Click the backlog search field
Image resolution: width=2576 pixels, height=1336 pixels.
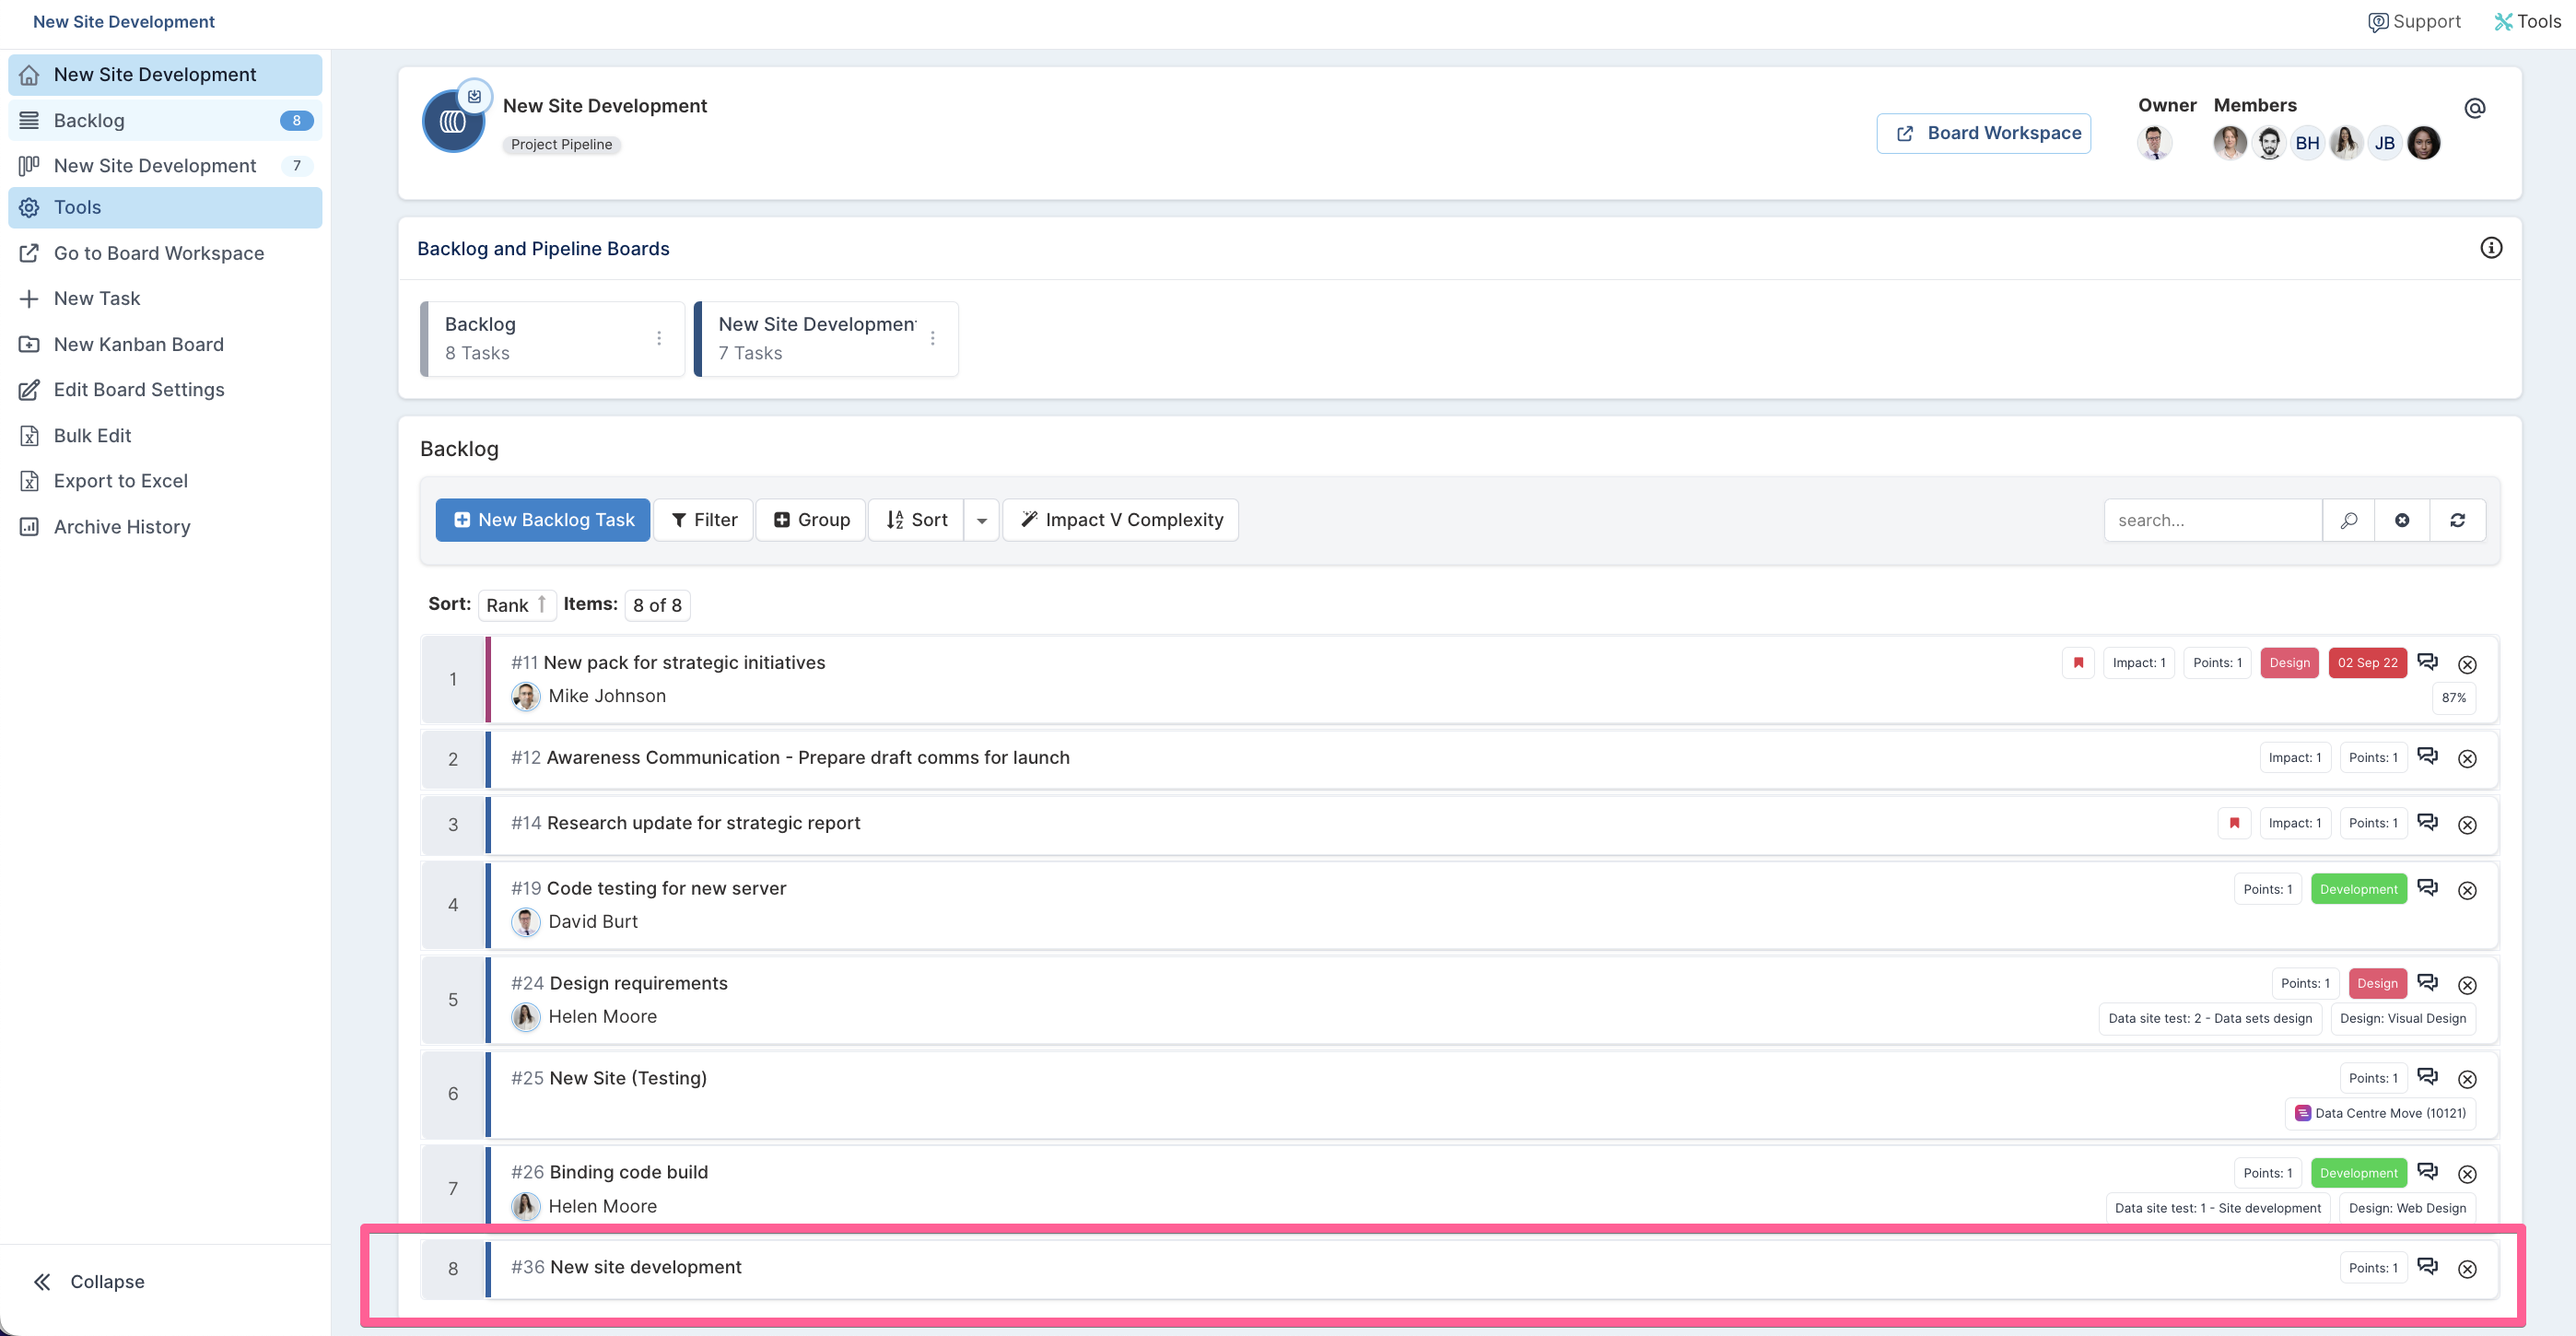click(2212, 520)
